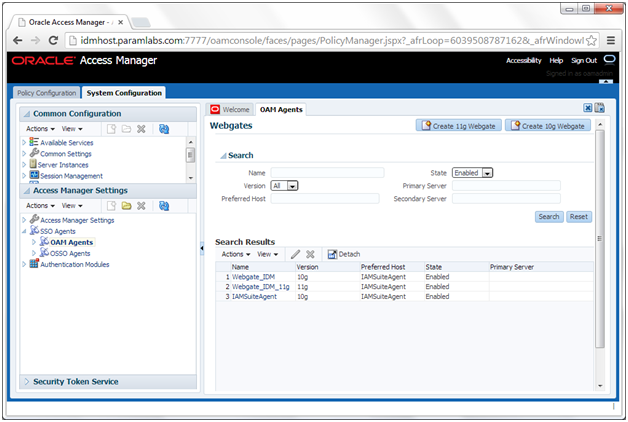Click Common Configuration open folder icon
The height and width of the screenshot is (422, 628).
pyautogui.click(x=127, y=129)
